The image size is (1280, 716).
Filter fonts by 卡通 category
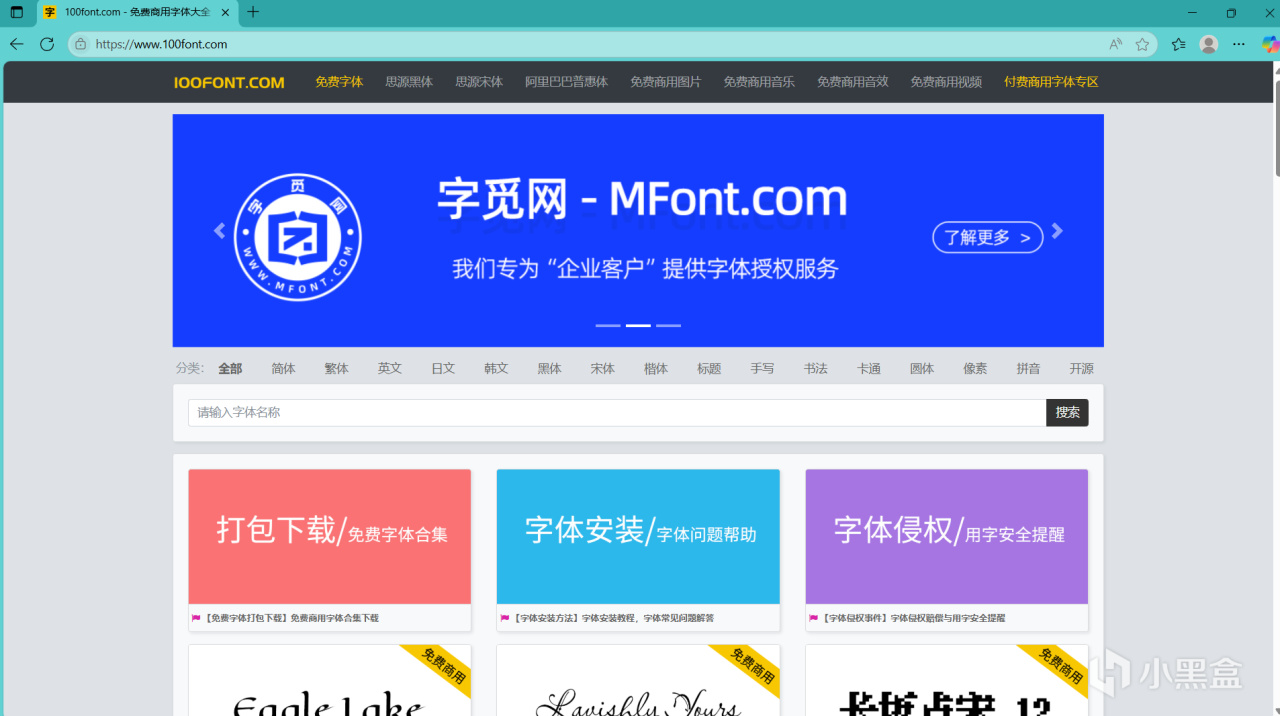(x=869, y=368)
